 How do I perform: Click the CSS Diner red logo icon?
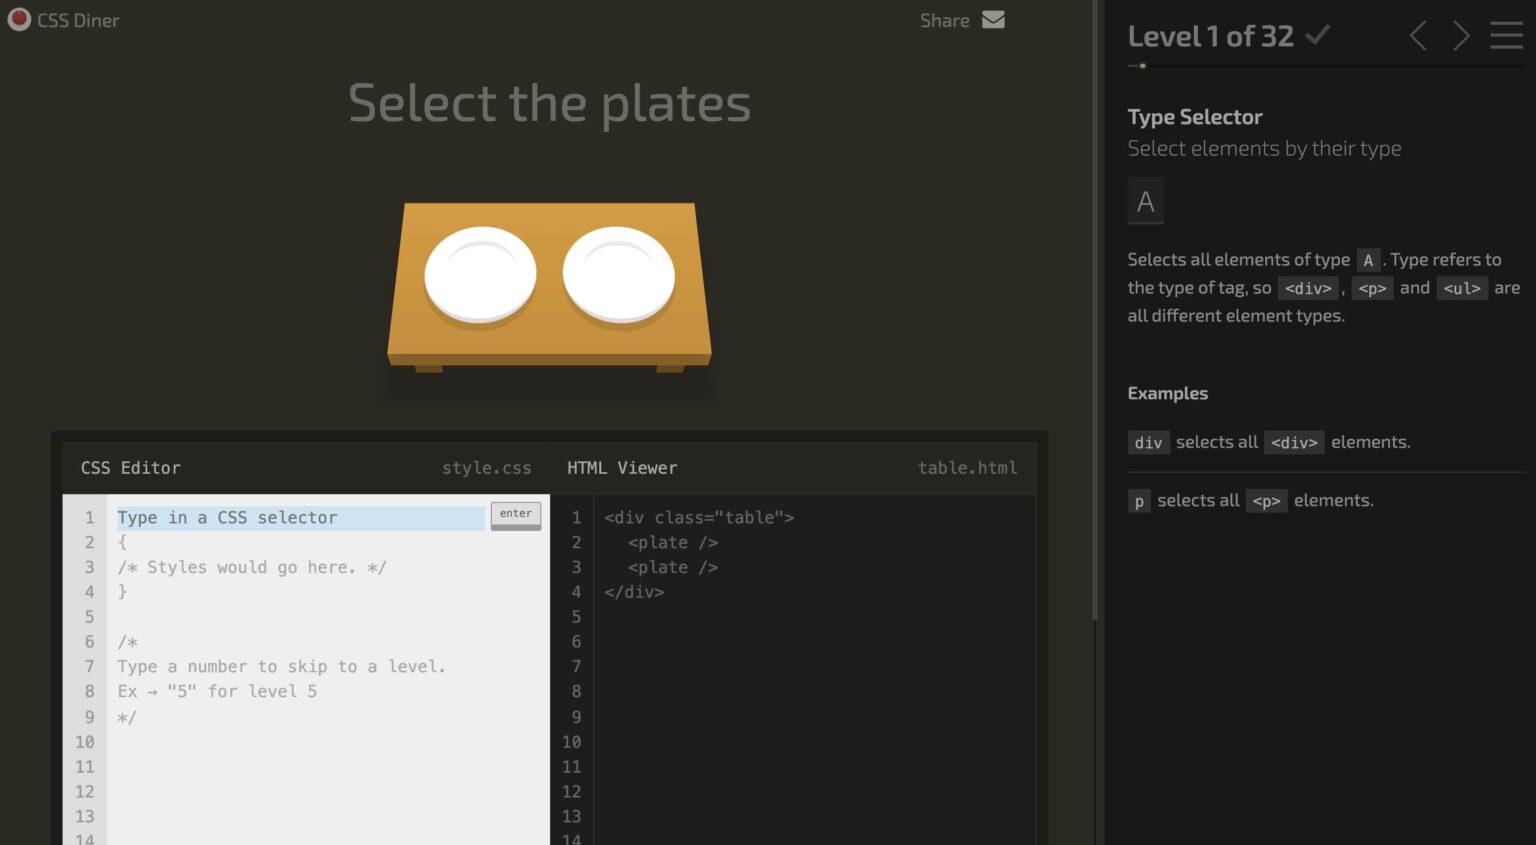click(x=19, y=20)
